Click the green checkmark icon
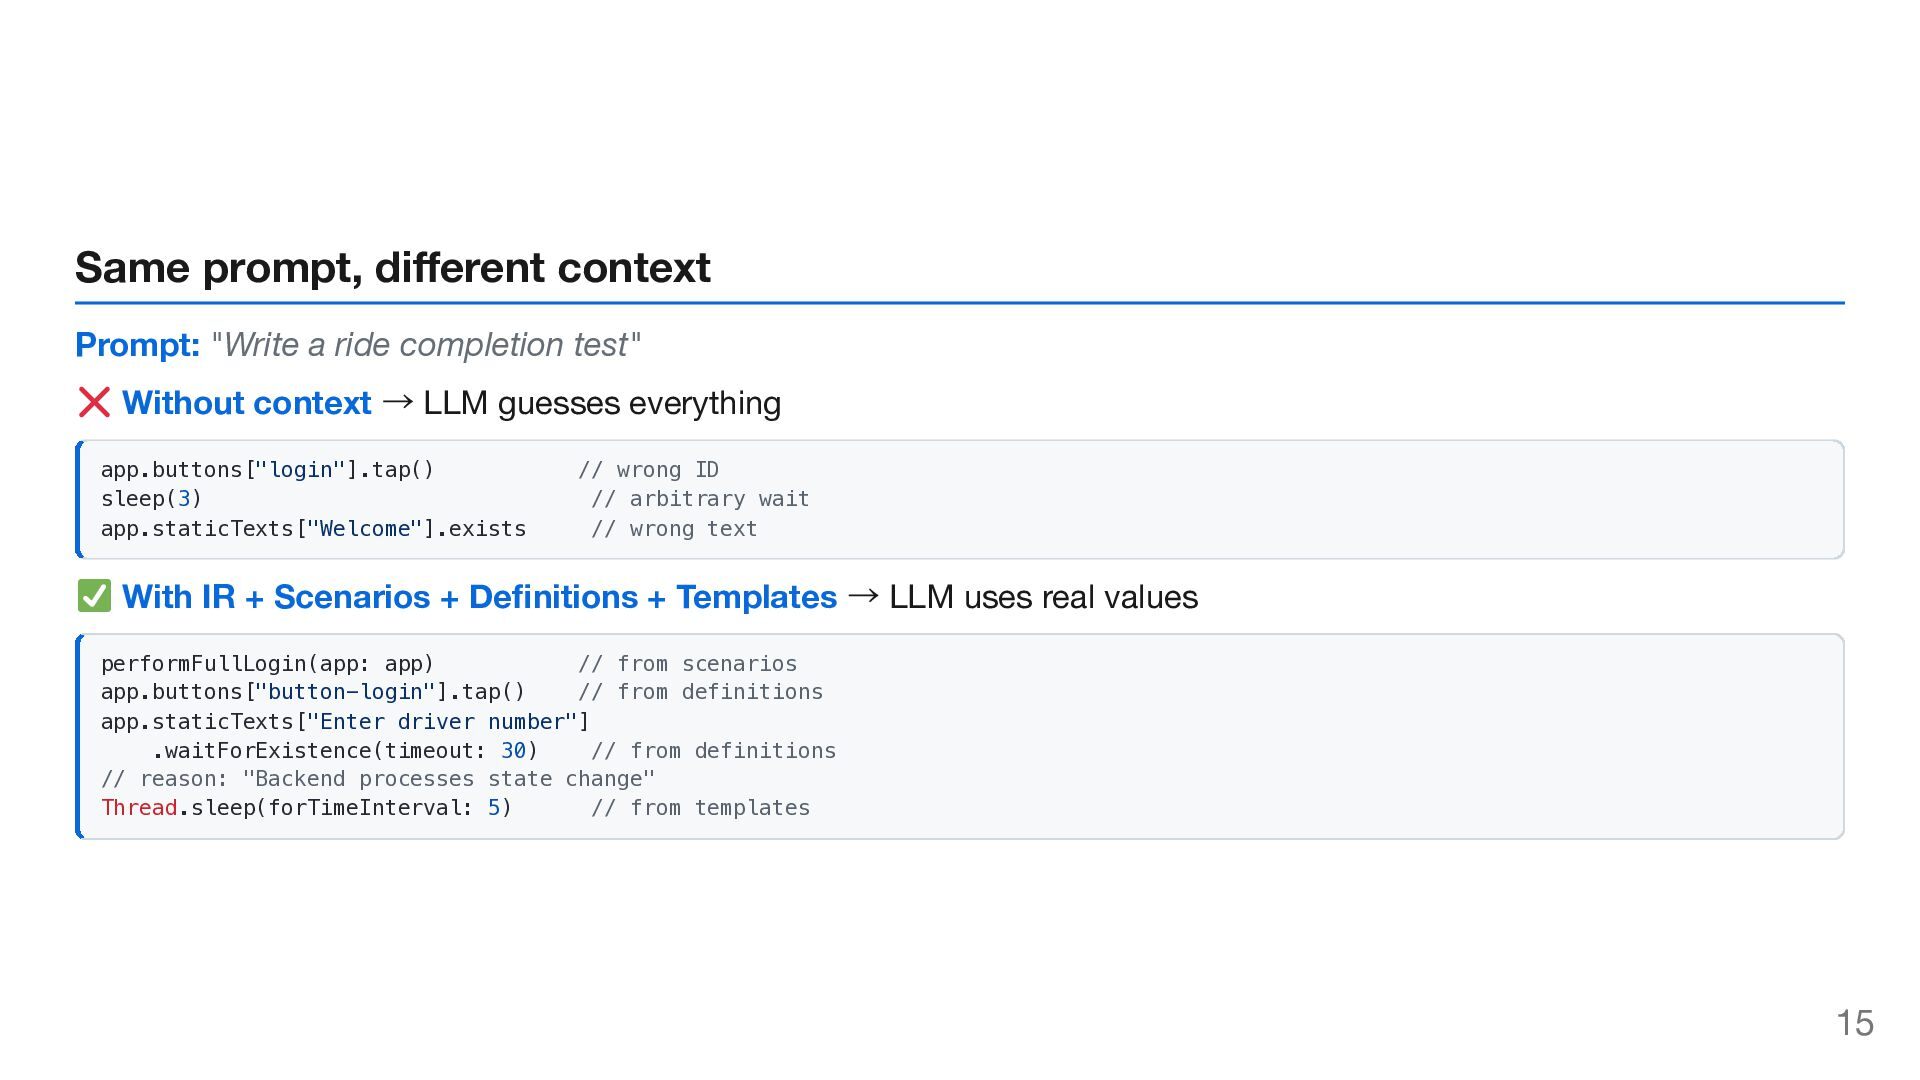Image resolution: width=1920 pixels, height=1080 pixels. pyautogui.click(x=94, y=597)
